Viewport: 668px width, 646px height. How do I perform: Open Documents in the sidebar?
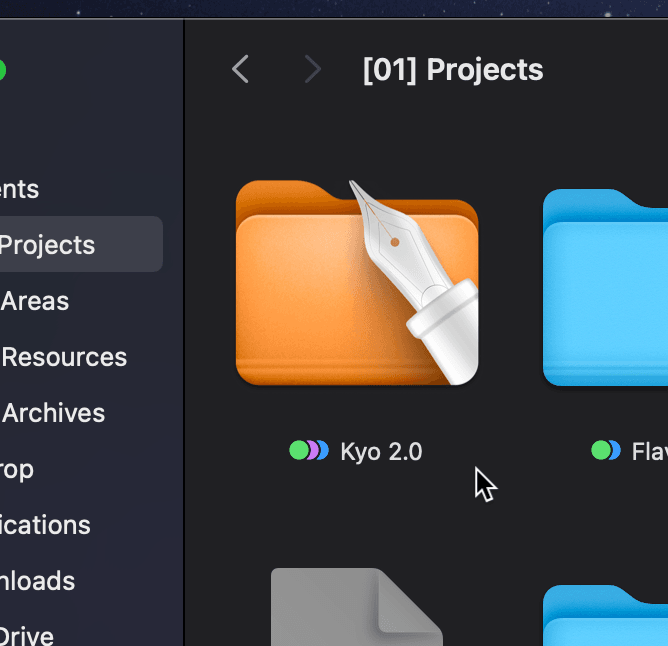tap(20, 189)
